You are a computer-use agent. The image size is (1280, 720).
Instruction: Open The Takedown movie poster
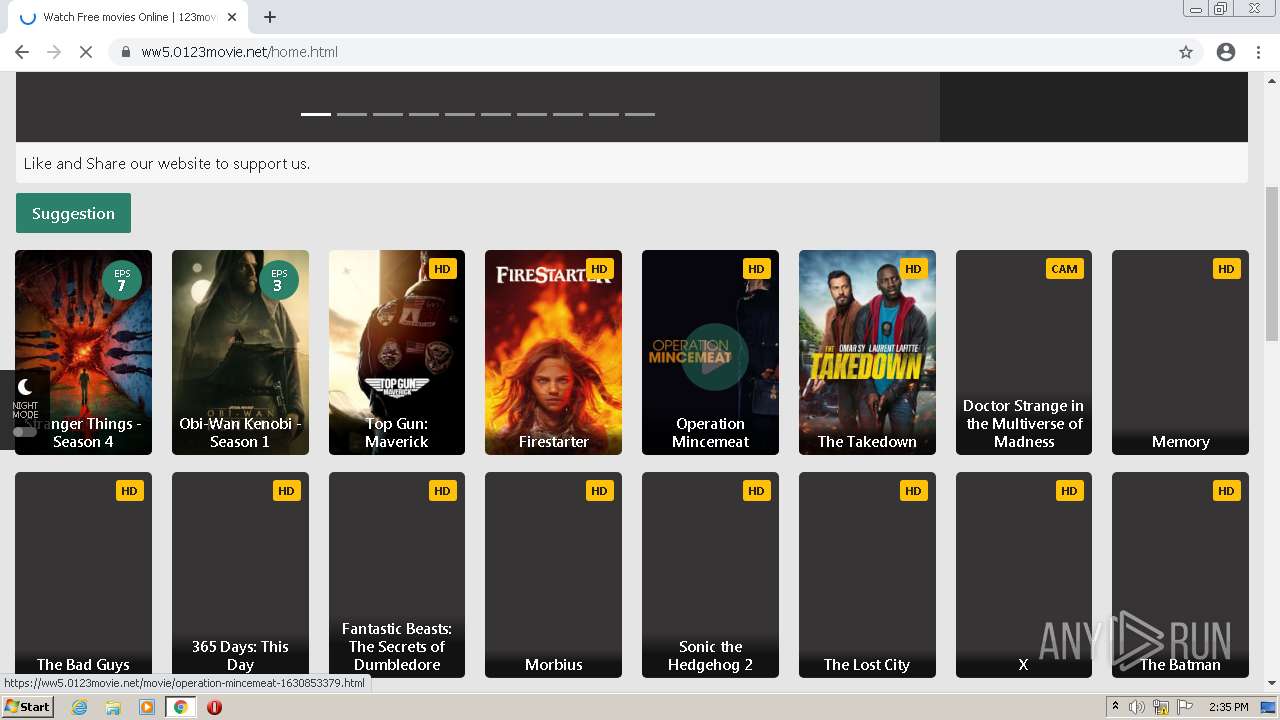[867, 352]
